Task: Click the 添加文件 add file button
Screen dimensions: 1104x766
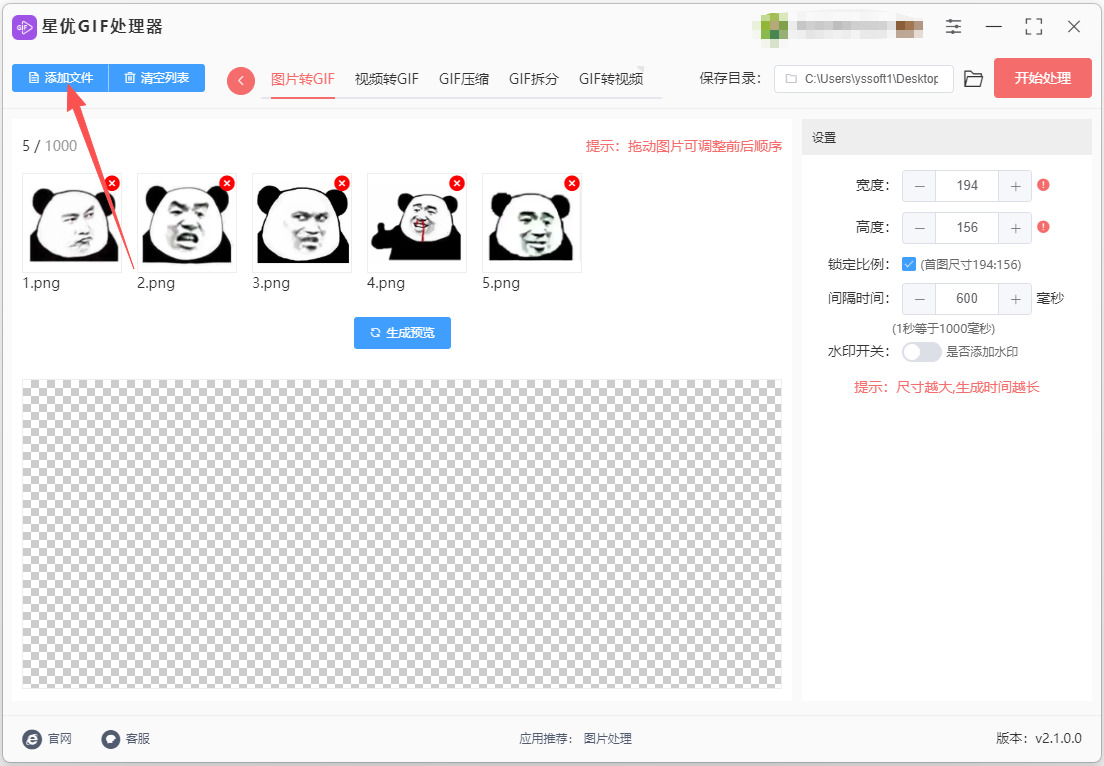Action: 61,78
